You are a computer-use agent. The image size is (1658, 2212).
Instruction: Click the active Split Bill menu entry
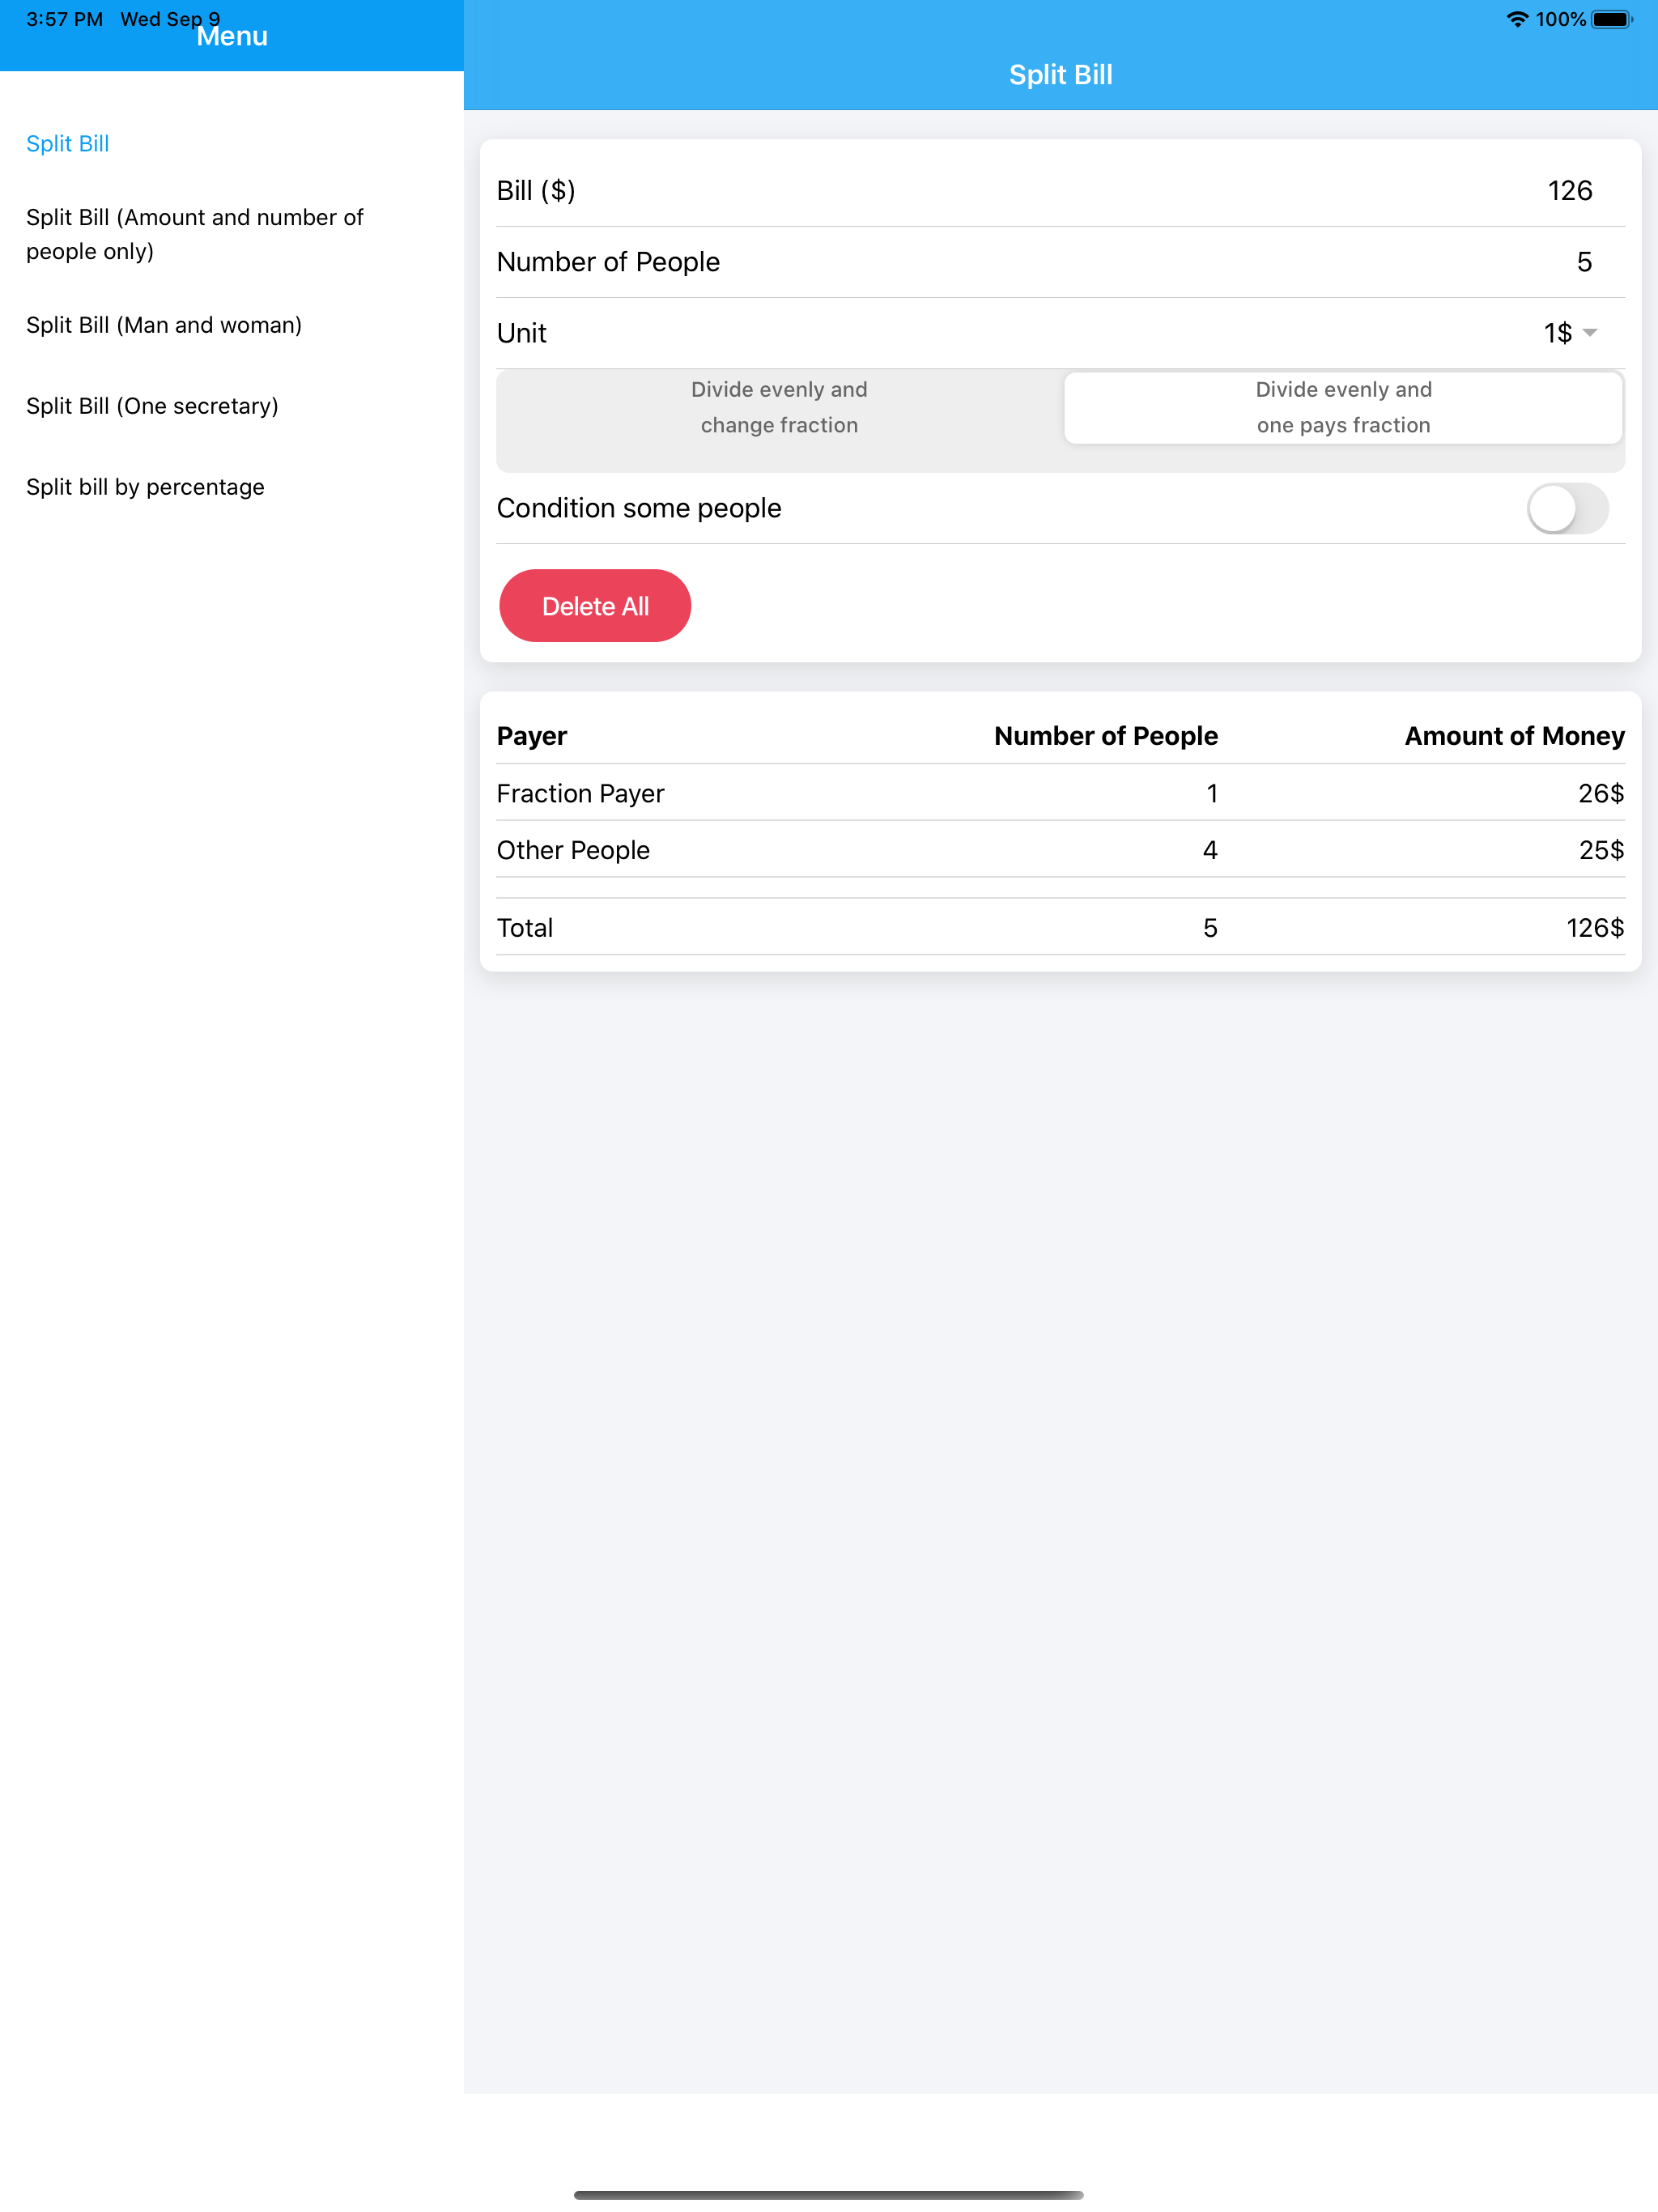click(x=67, y=143)
